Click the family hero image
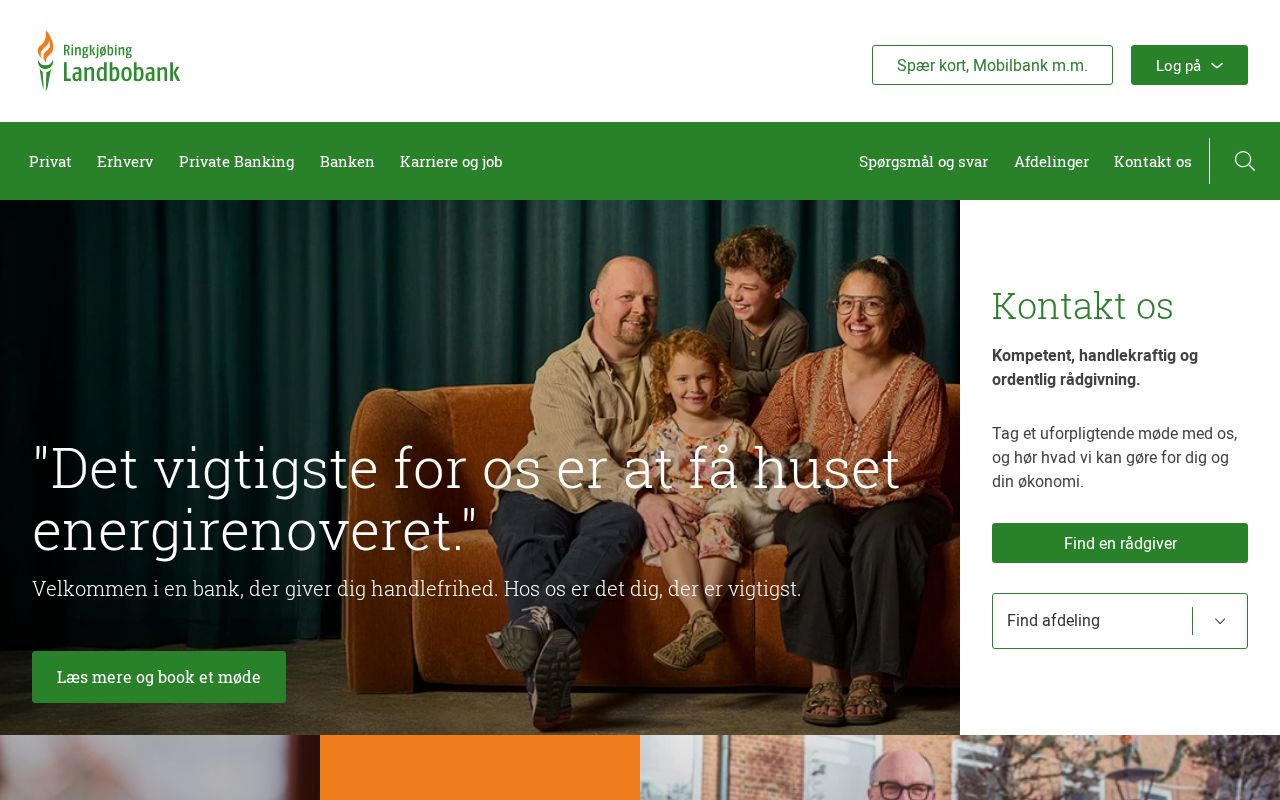Image resolution: width=1280 pixels, height=800 pixels. [x=480, y=467]
